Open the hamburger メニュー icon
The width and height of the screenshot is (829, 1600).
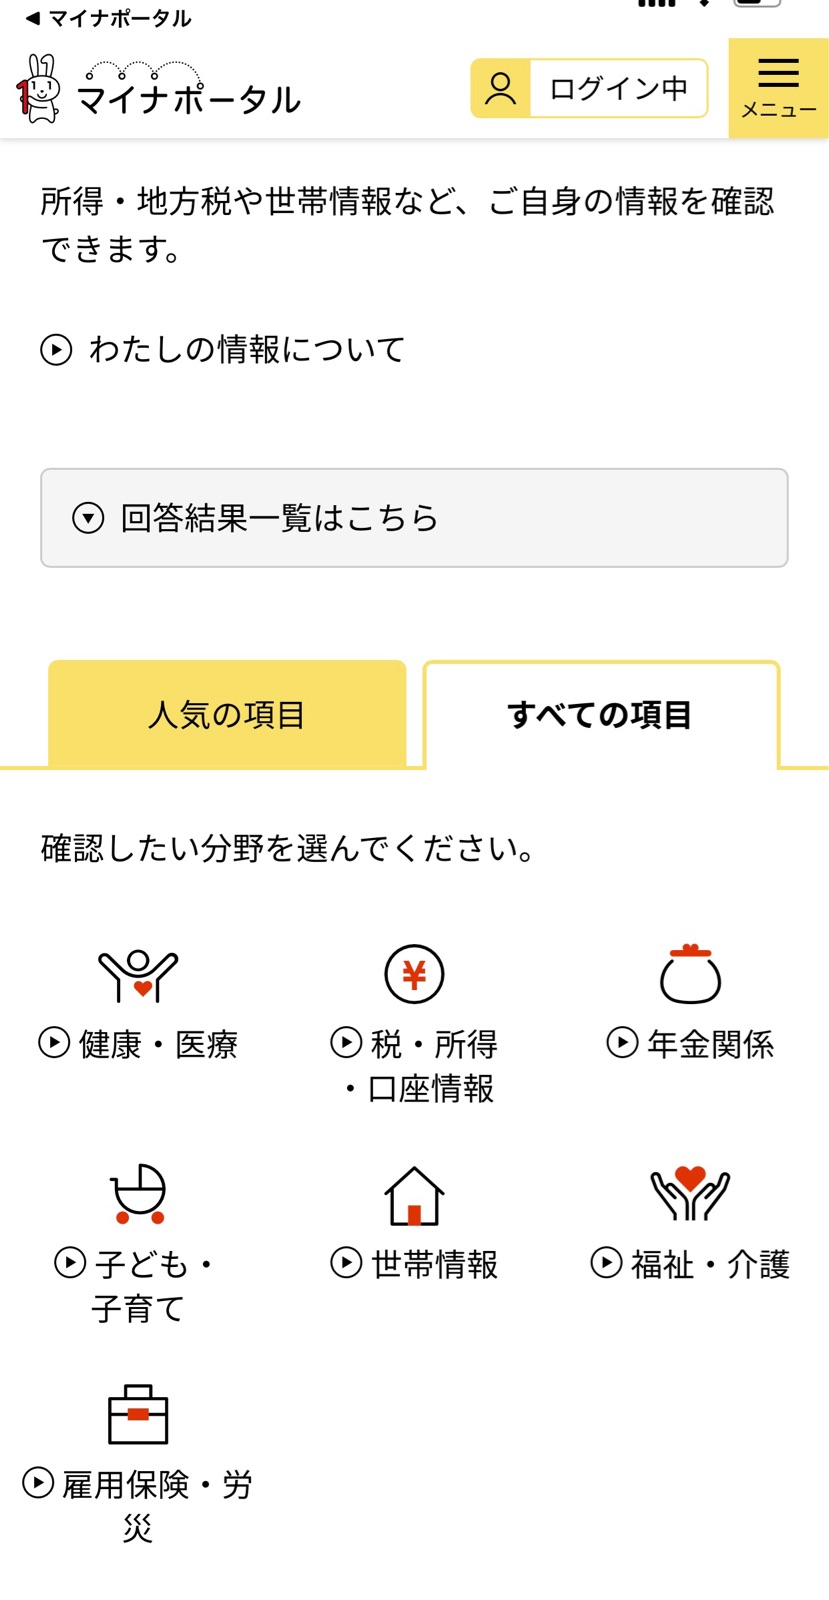click(778, 88)
